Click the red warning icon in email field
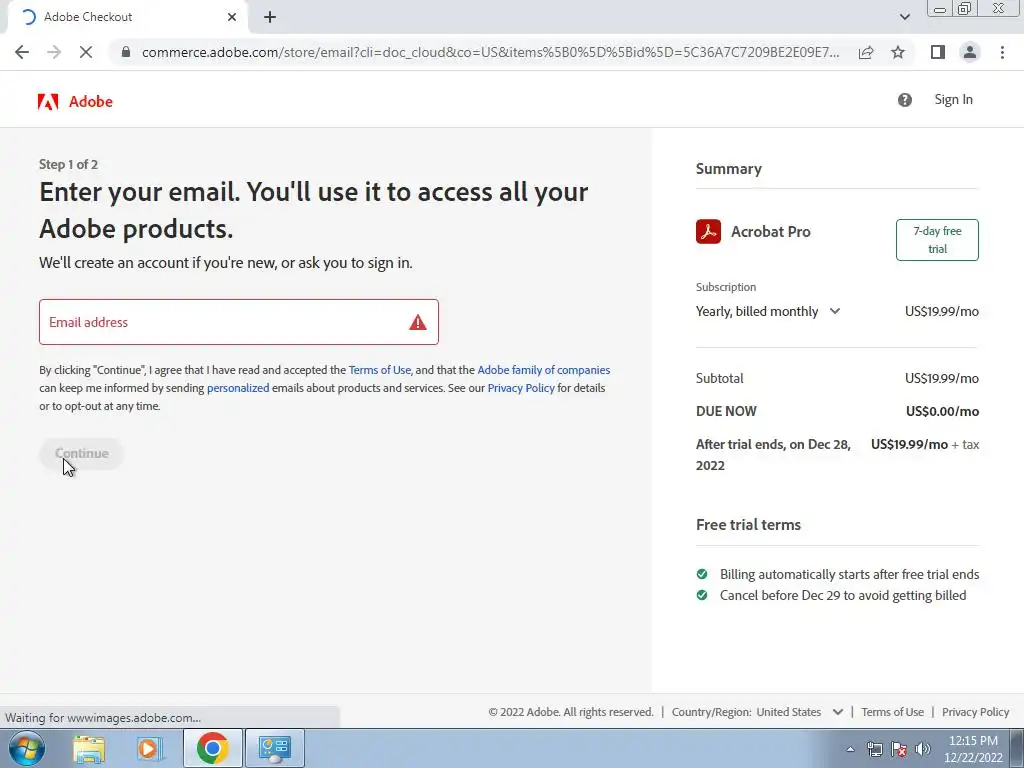Image resolution: width=1024 pixels, height=768 pixels. [418, 322]
